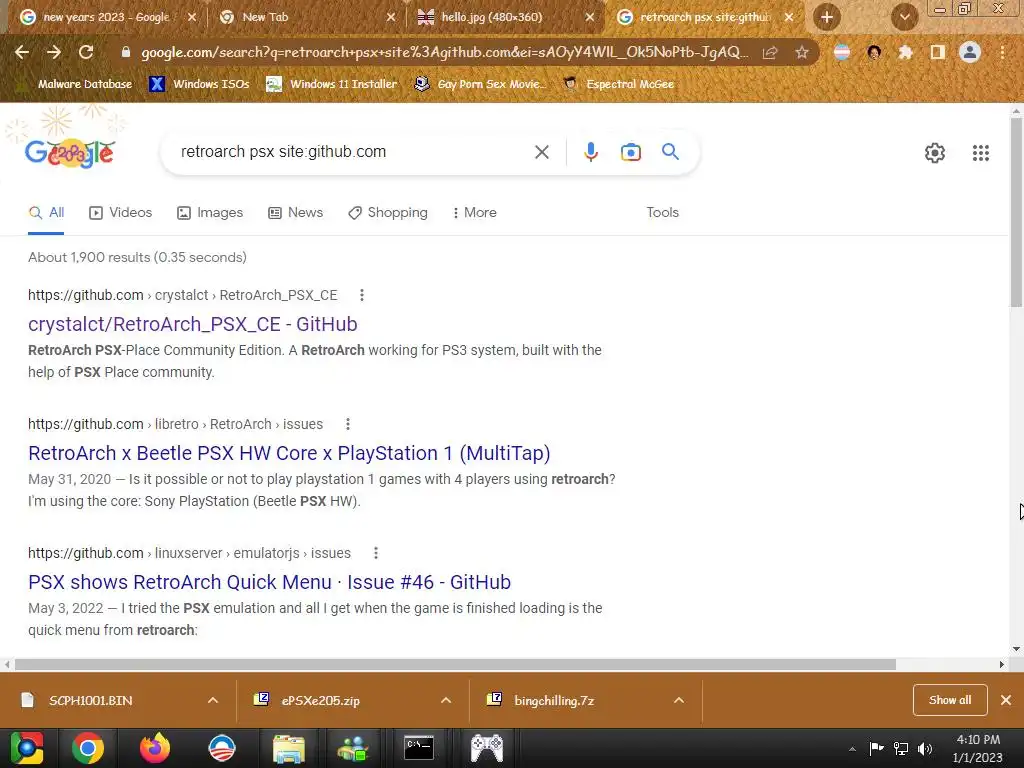The height and width of the screenshot is (768, 1024).
Task: Reload the current page
Action: point(86,52)
